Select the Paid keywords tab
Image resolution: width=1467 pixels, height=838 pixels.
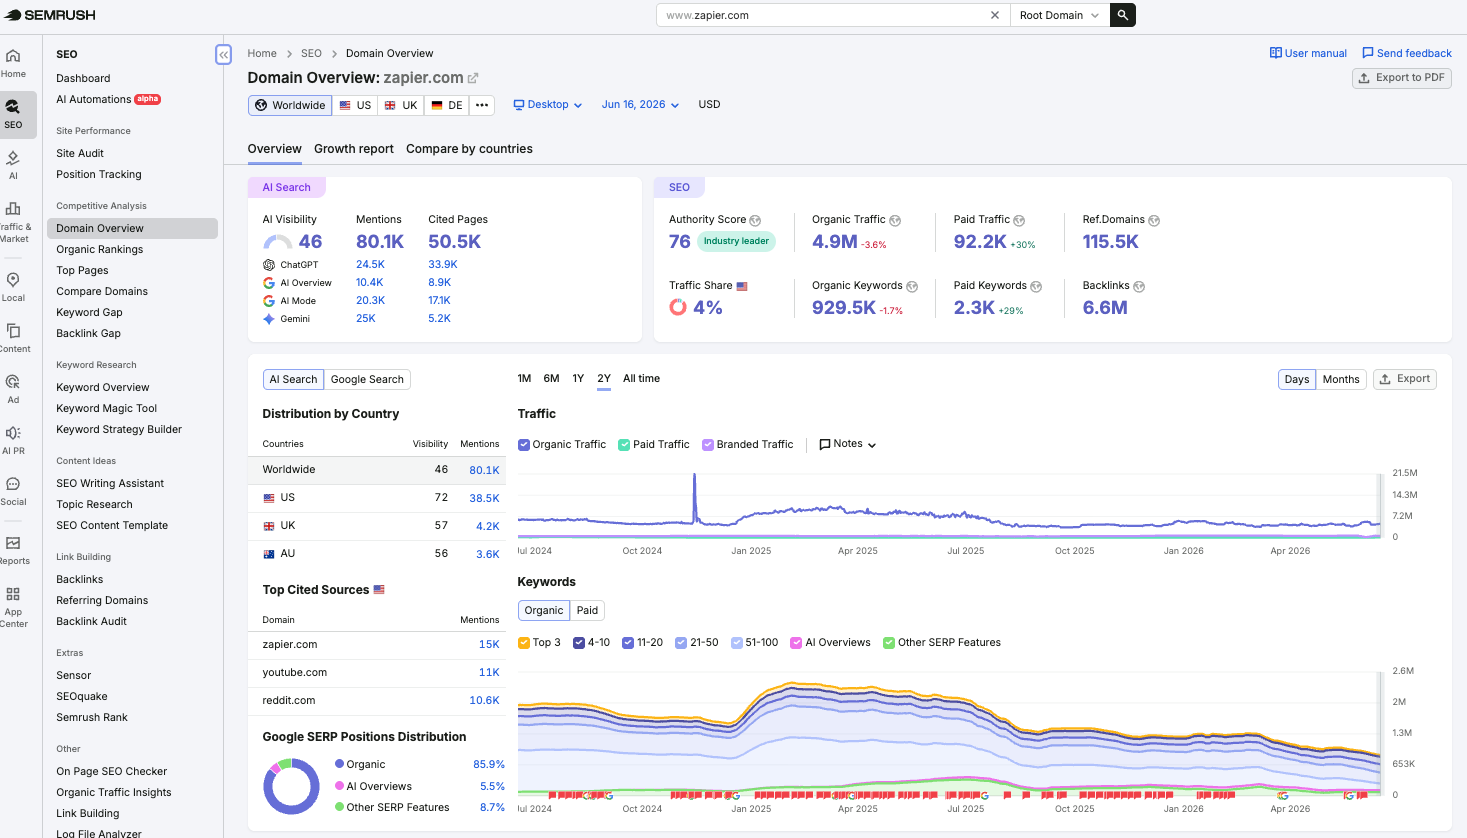(x=587, y=611)
